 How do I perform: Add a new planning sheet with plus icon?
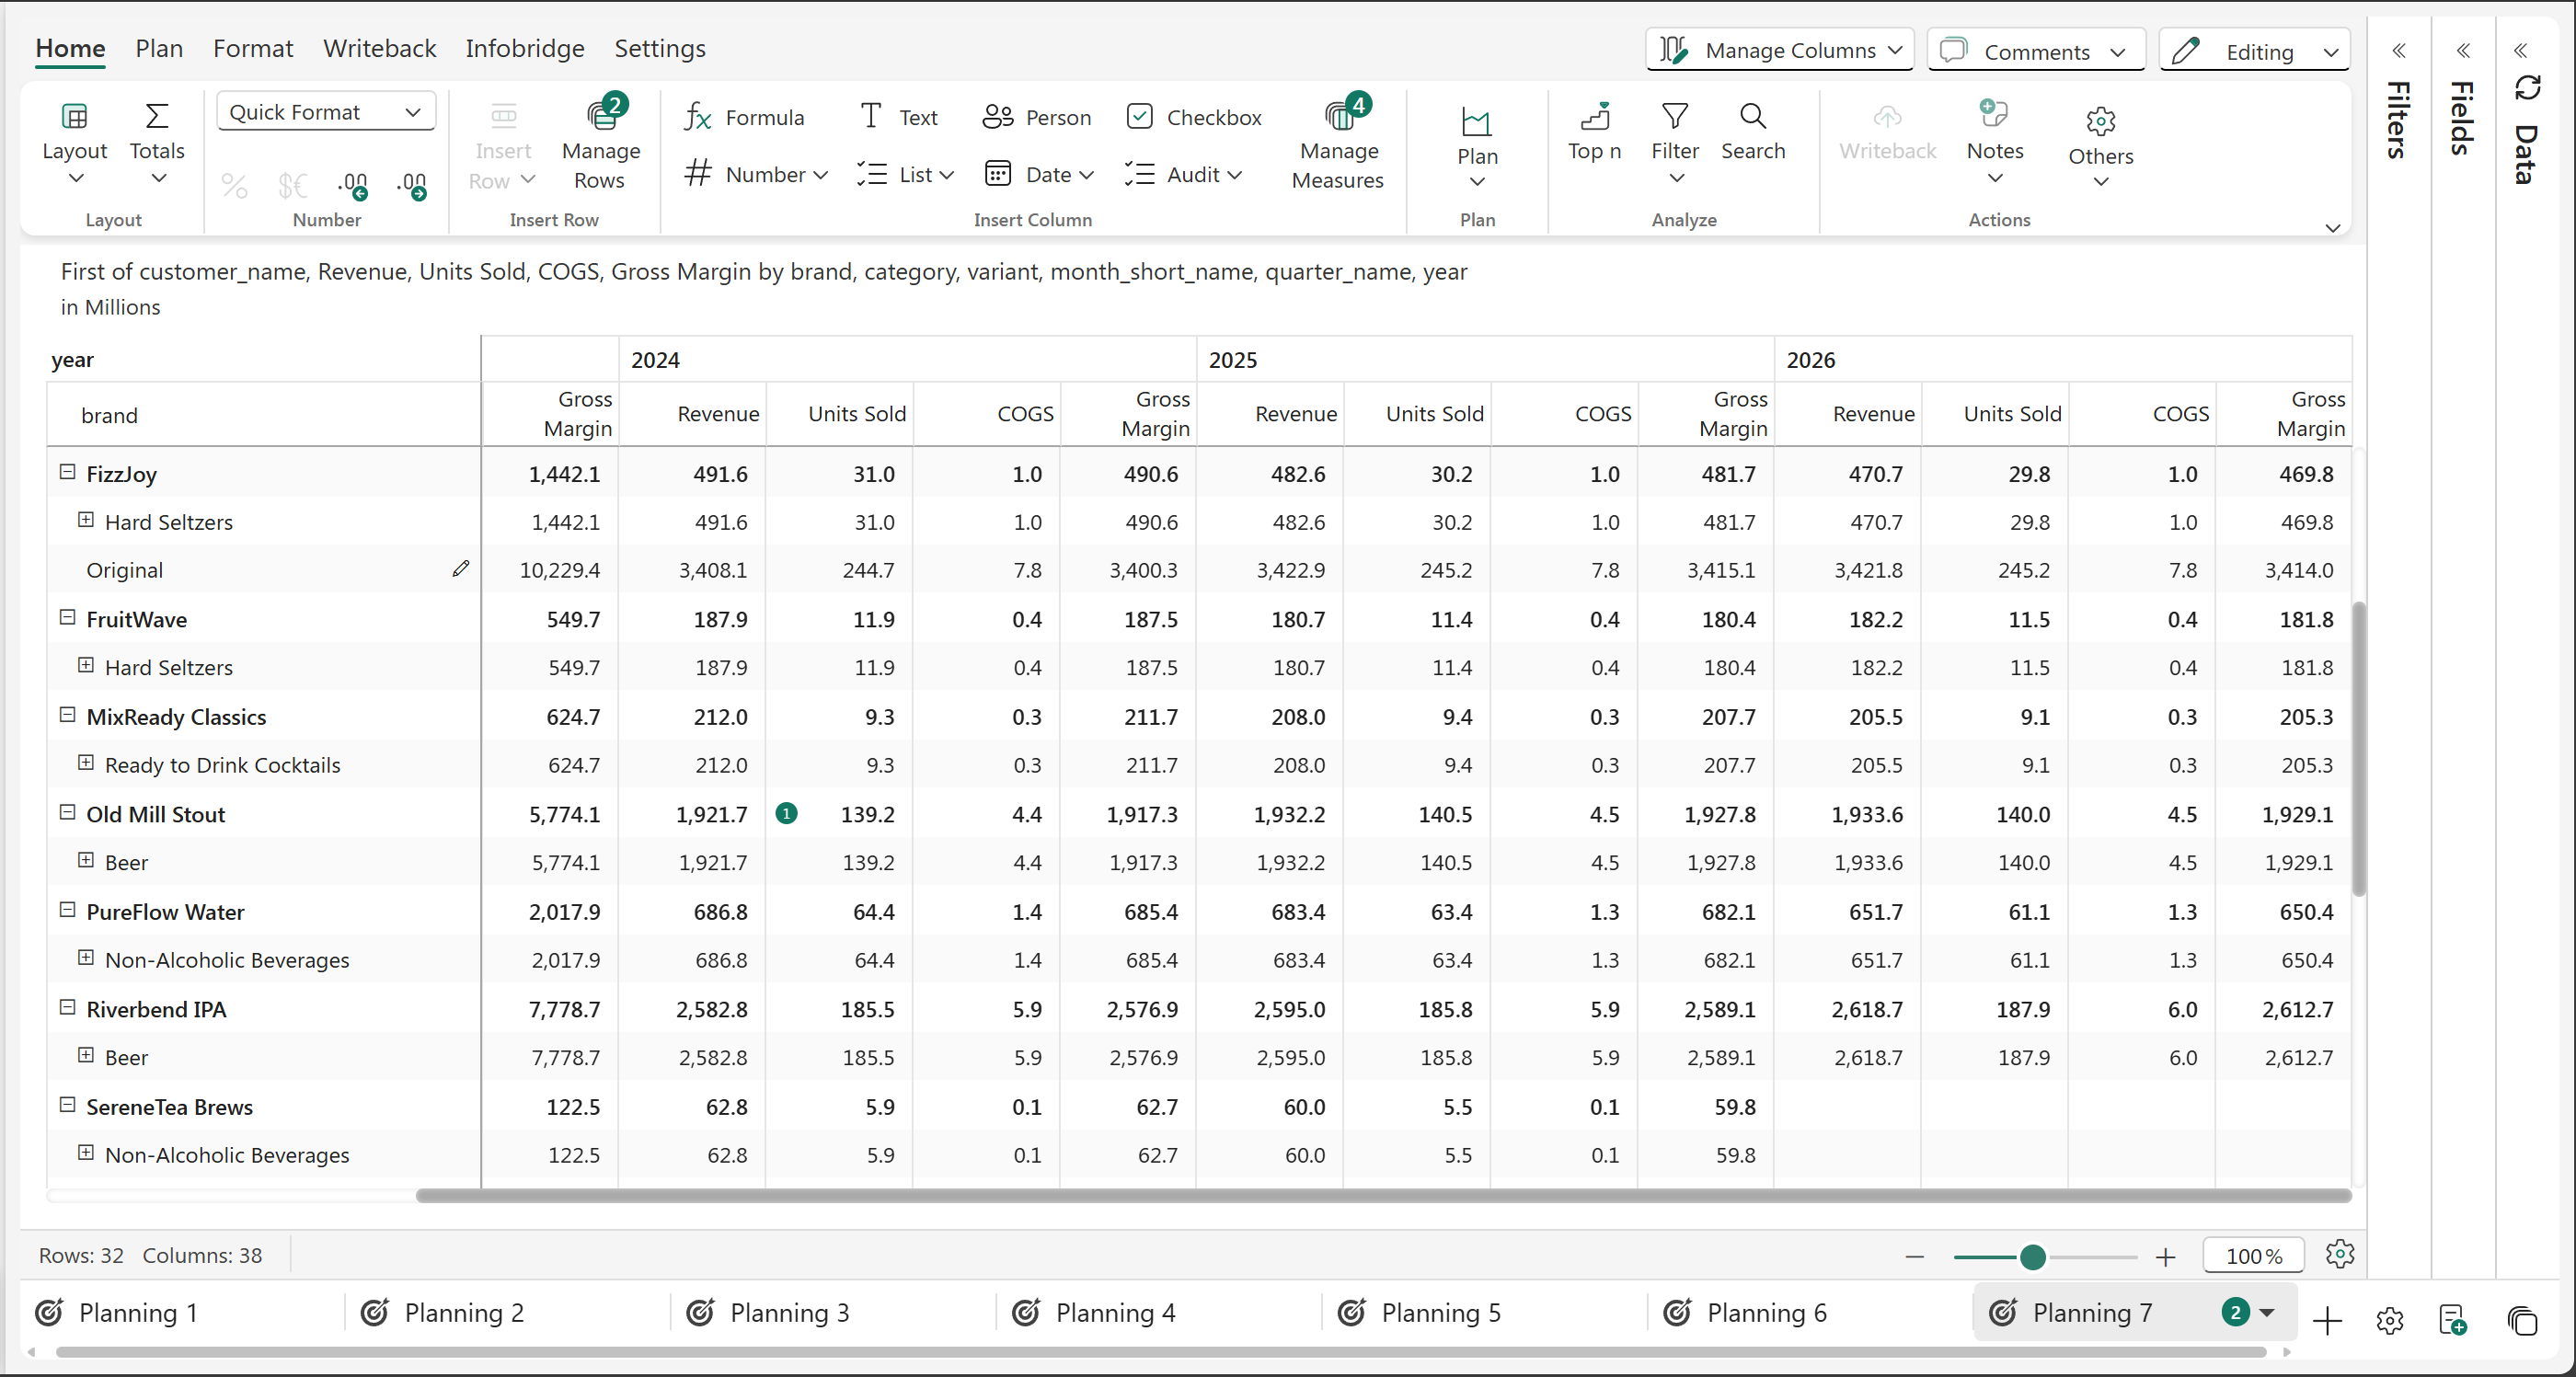point(2327,1320)
